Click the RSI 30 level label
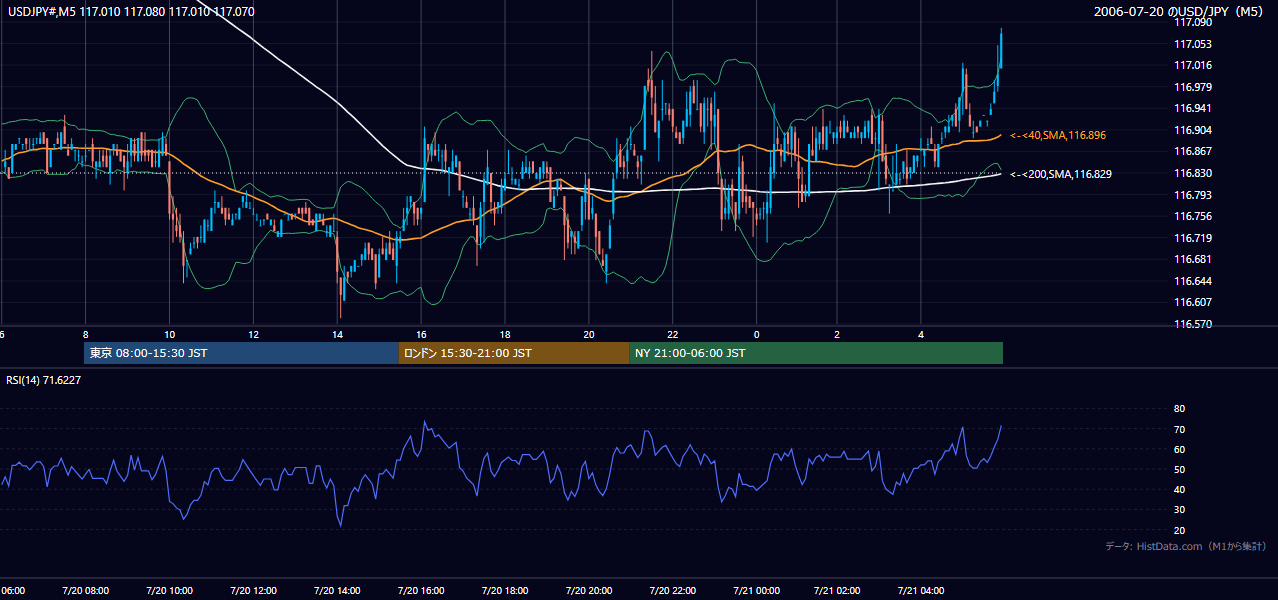 click(1179, 510)
